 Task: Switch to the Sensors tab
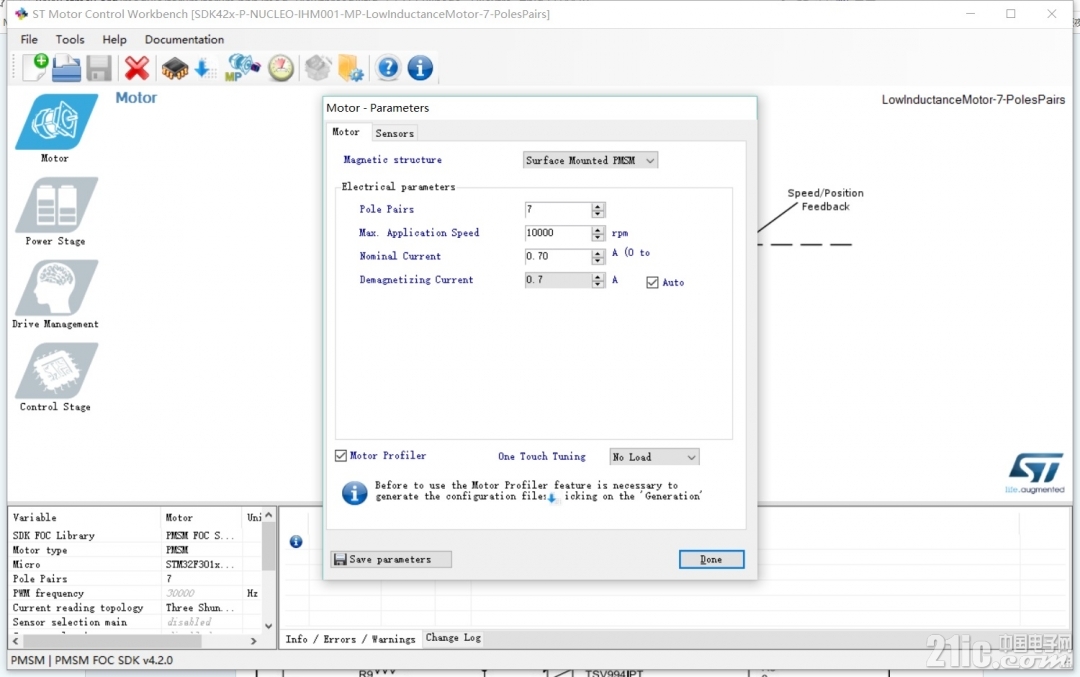tap(395, 133)
